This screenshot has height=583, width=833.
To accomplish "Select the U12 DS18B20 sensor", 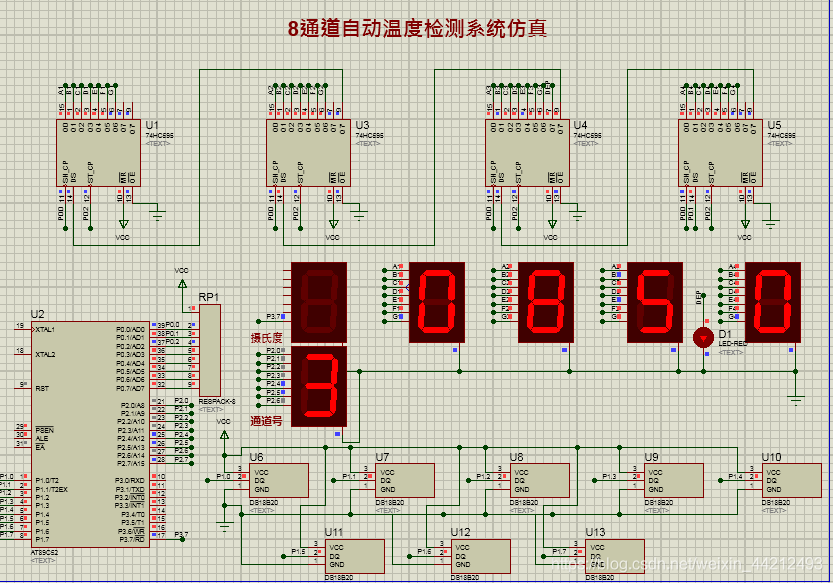I will point(481,556).
